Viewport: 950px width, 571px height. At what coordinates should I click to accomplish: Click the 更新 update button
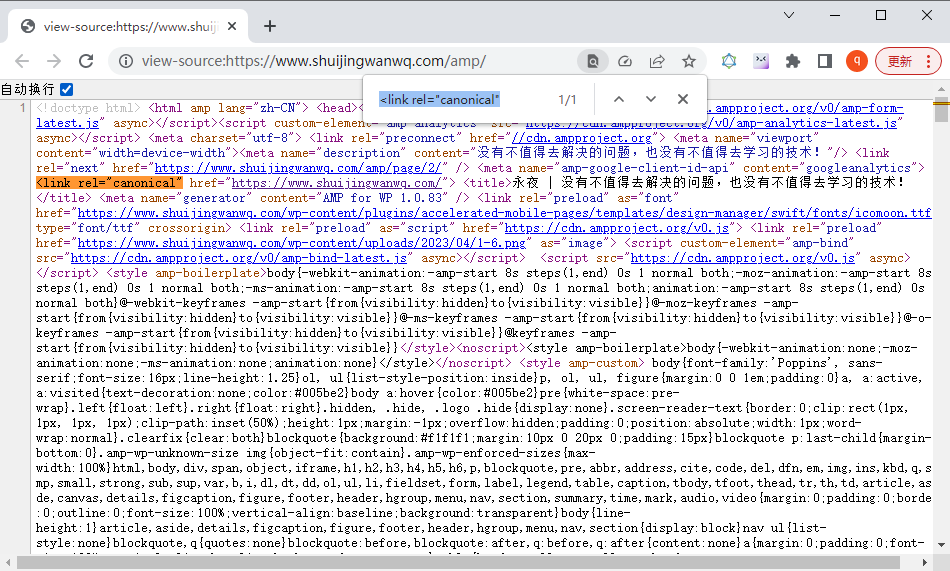[900, 61]
